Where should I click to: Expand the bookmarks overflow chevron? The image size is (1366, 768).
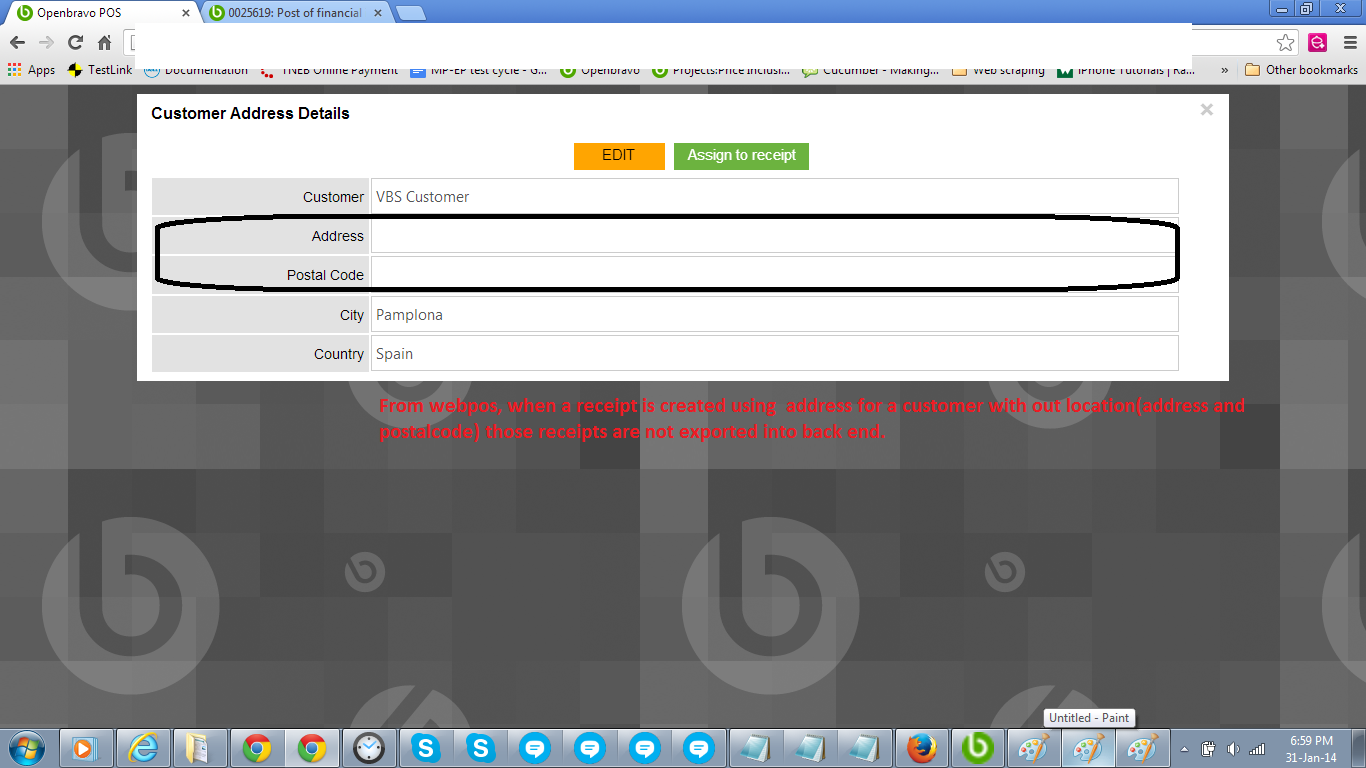coord(1224,70)
